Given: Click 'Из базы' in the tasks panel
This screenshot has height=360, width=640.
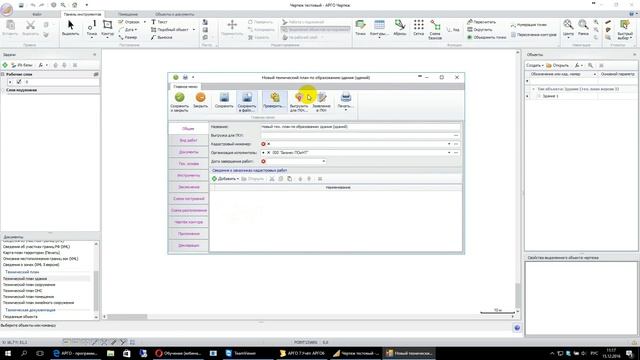Looking at the screenshot, I should (21, 65).
